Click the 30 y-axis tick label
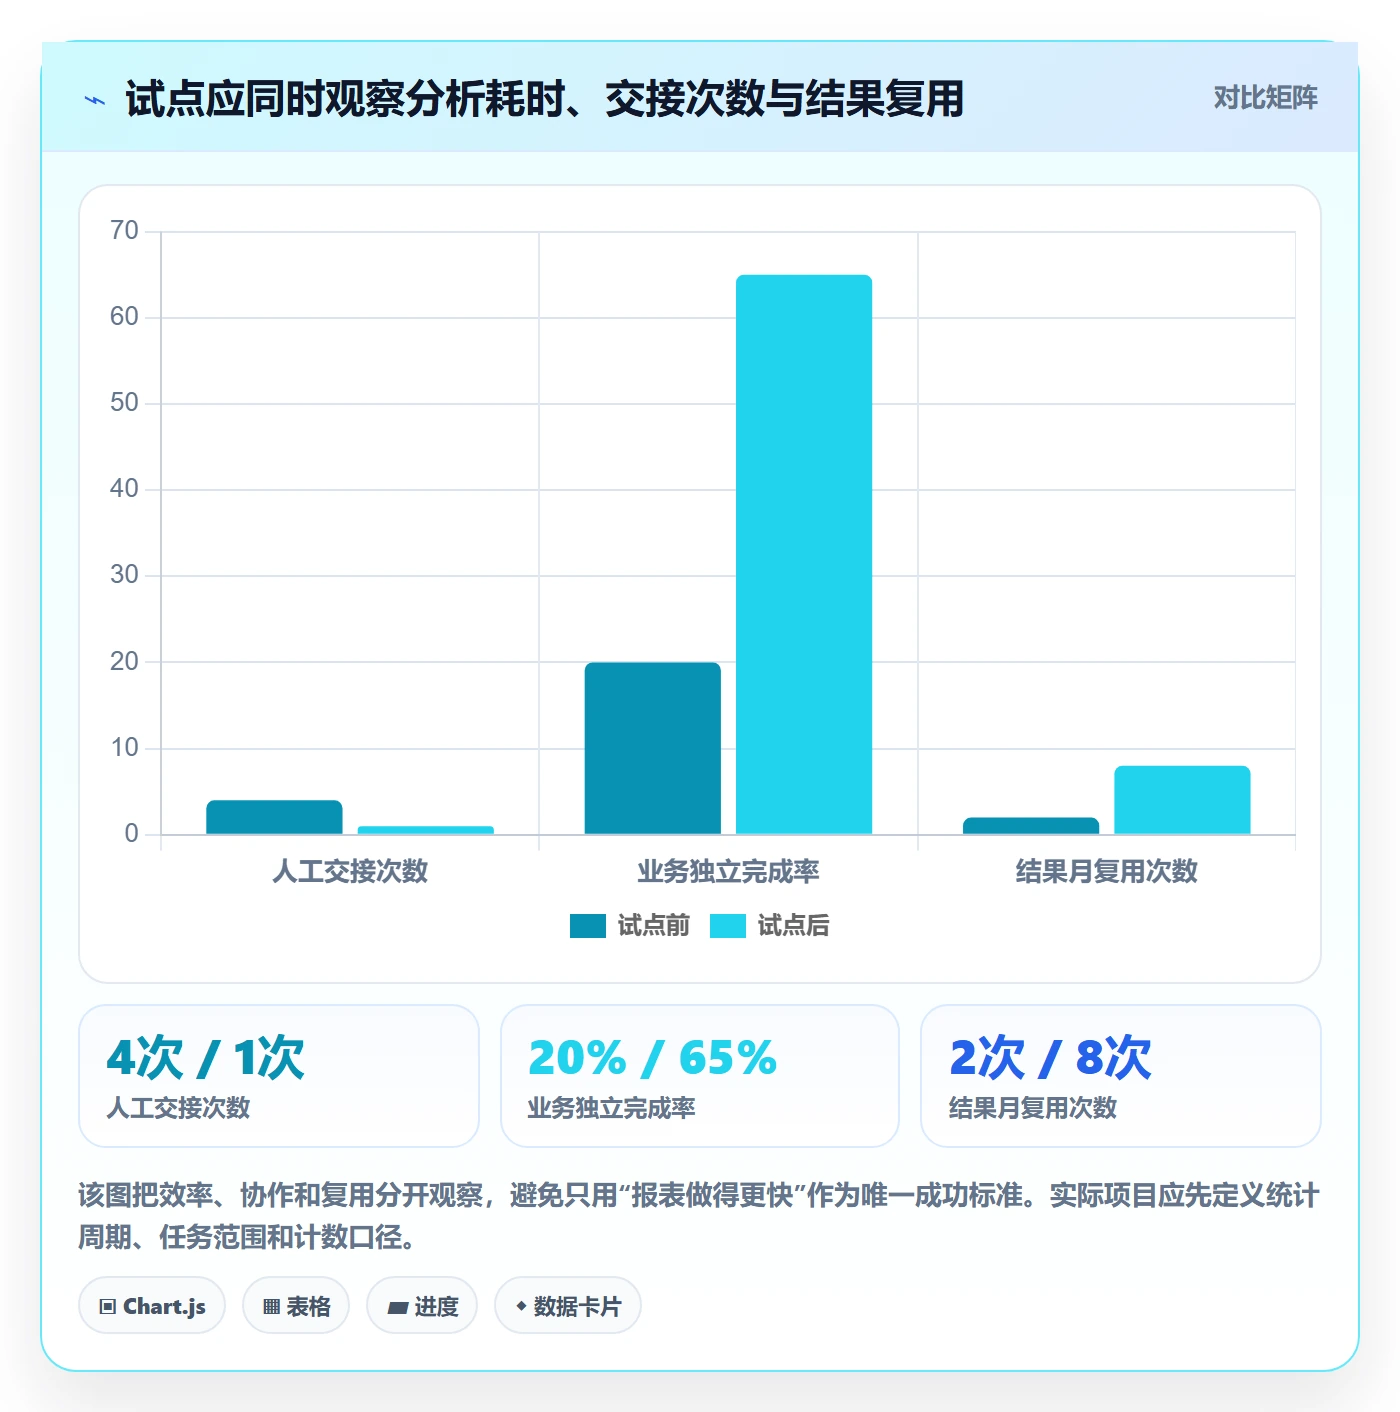Image resolution: width=1400 pixels, height=1412 pixels. 124,575
